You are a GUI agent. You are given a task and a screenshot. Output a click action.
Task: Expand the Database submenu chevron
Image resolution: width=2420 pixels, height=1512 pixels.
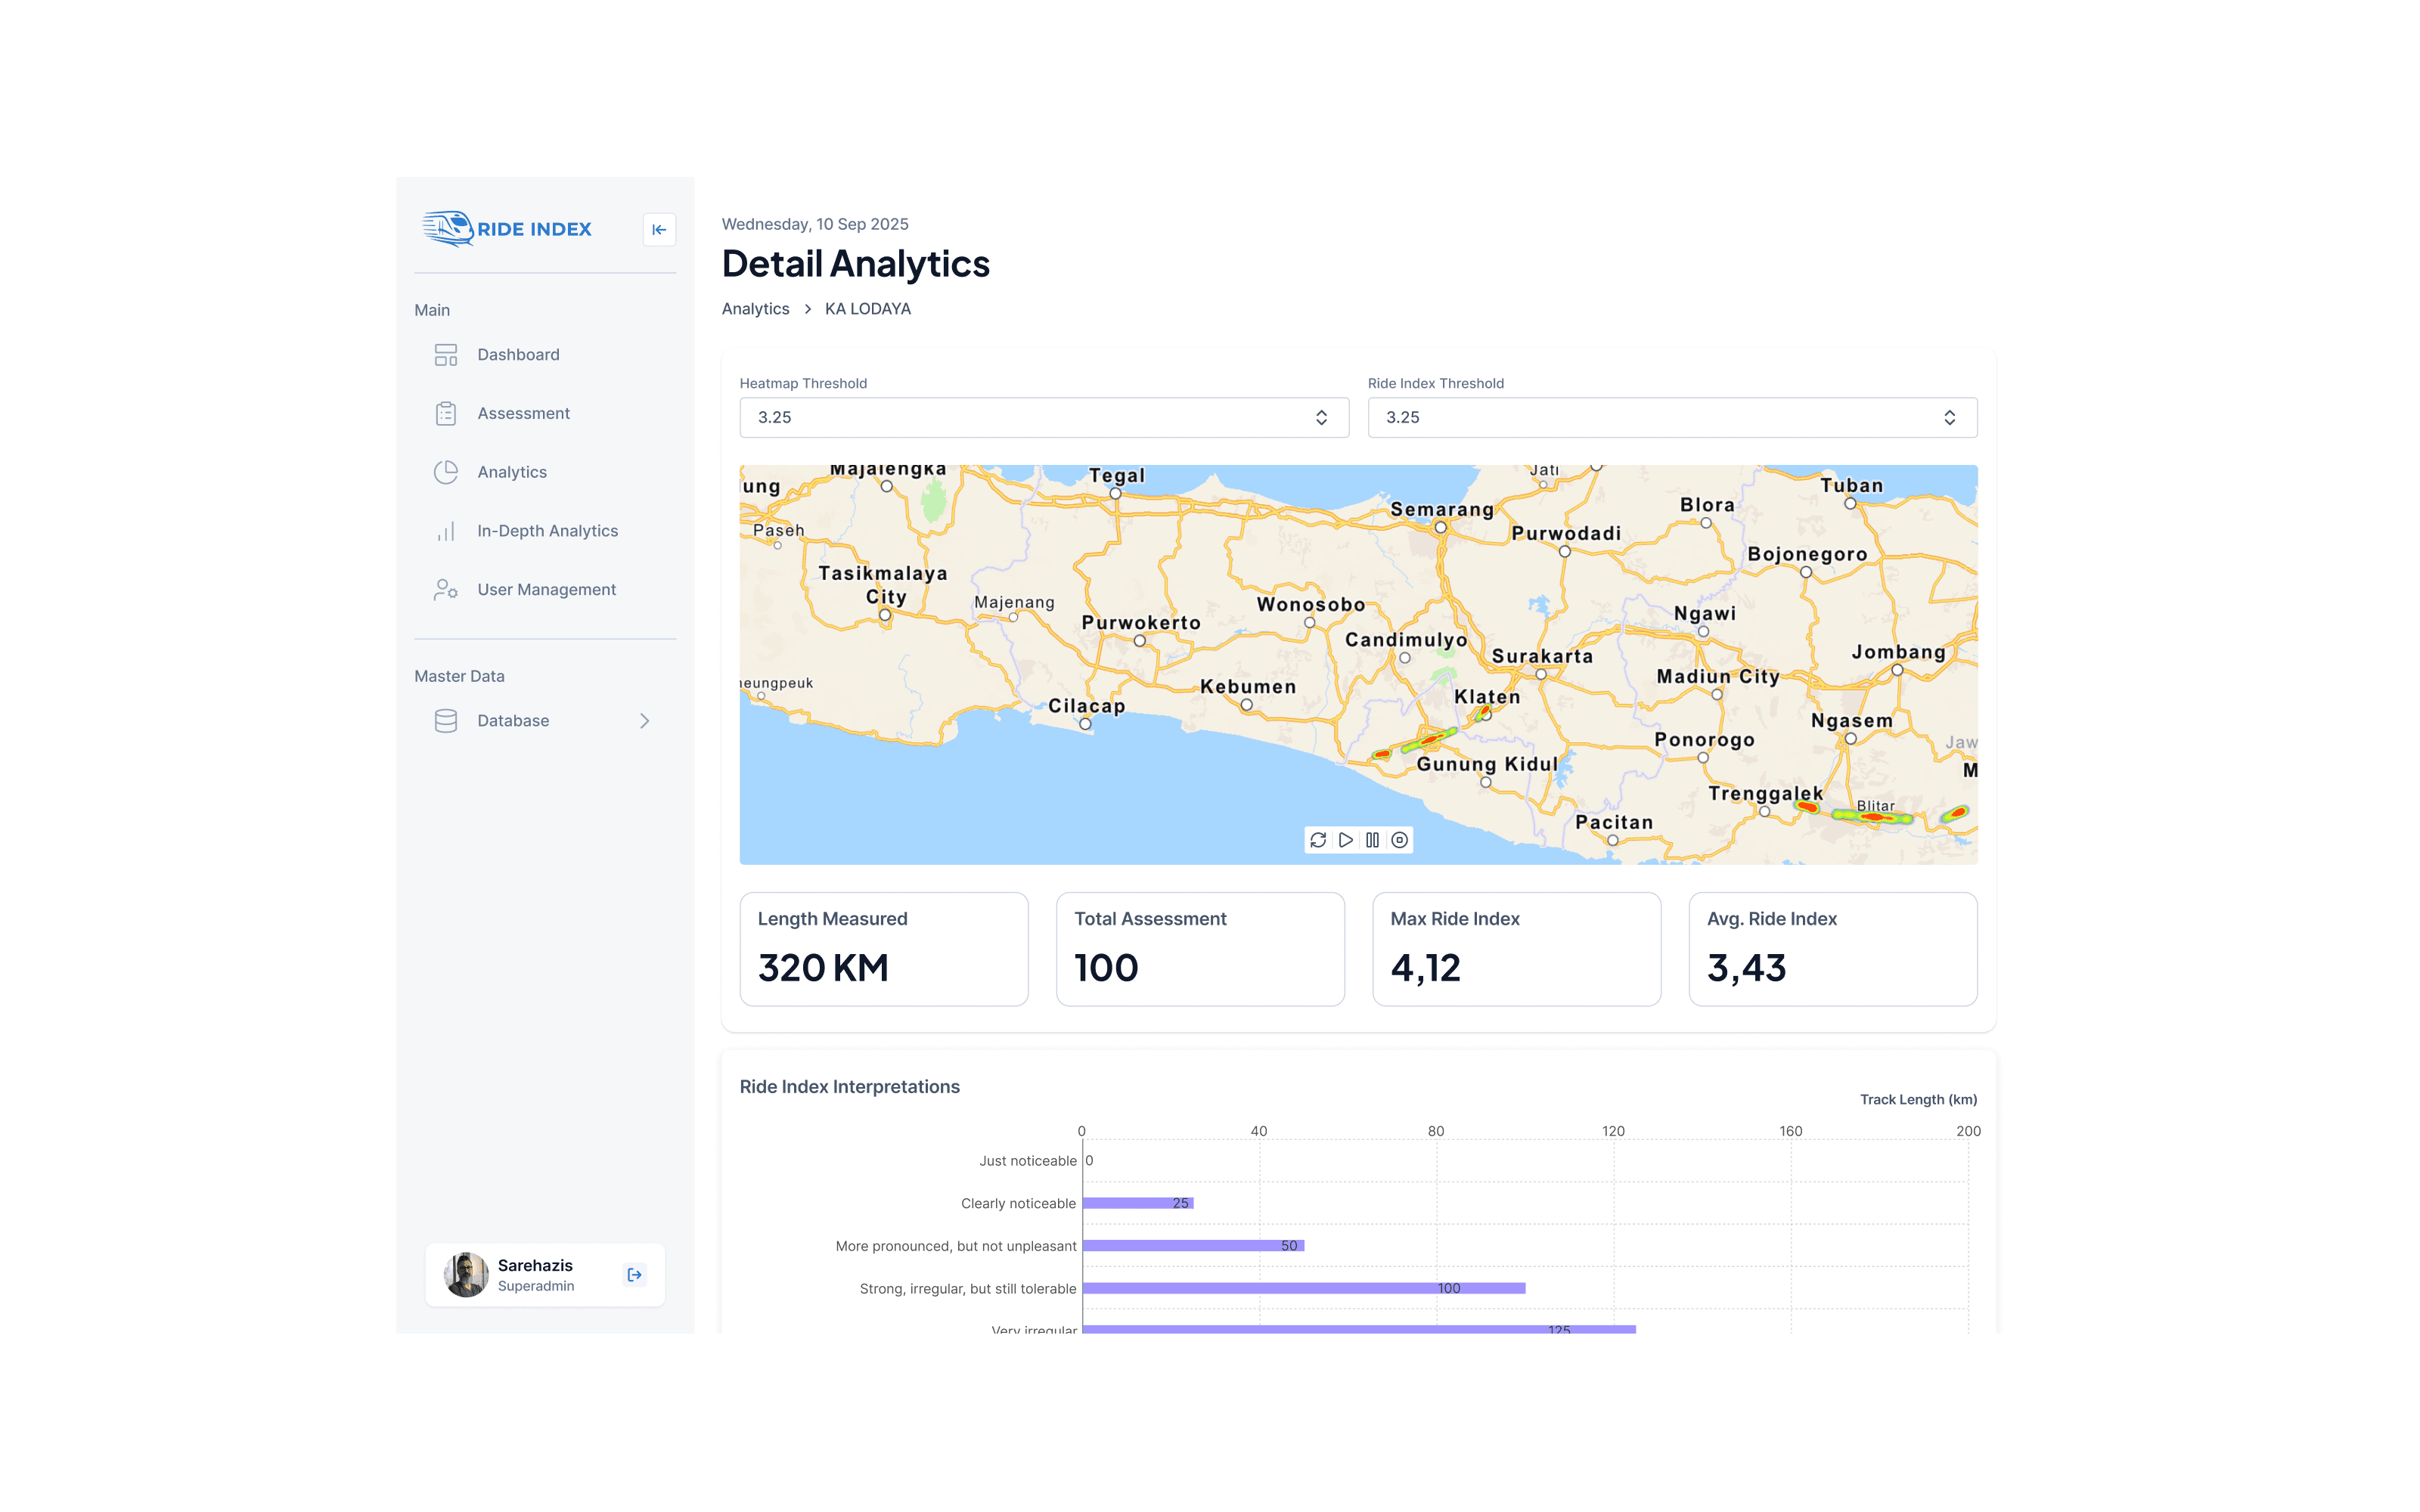645,721
